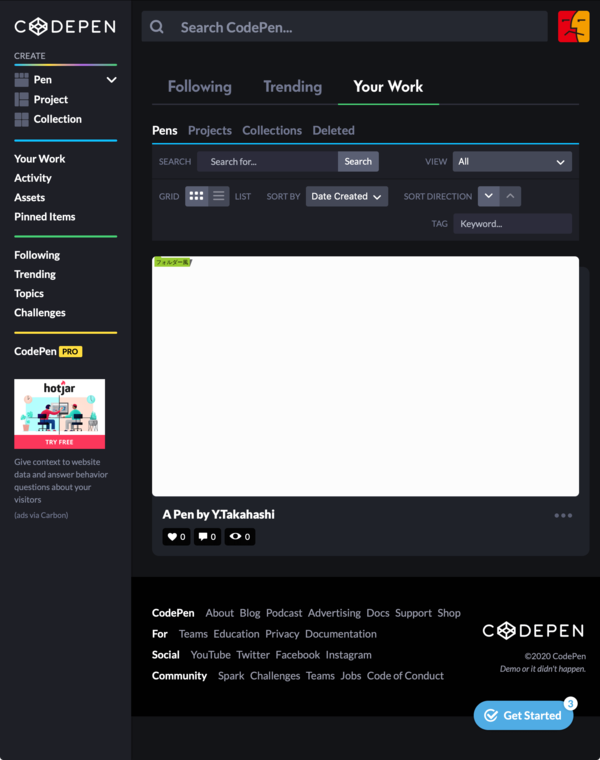Open the Jobs footer link
600x760 pixels.
coord(351,676)
